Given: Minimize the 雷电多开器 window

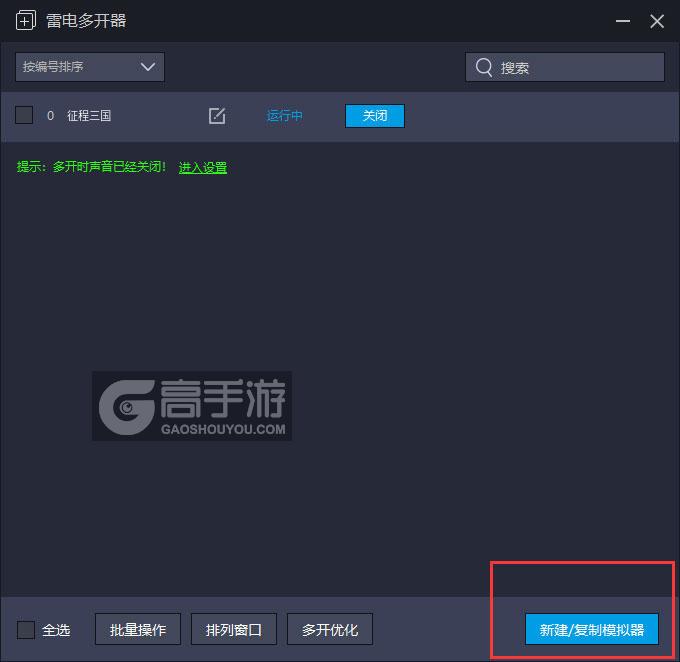Looking at the screenshot, I should [x=623, y=21].
